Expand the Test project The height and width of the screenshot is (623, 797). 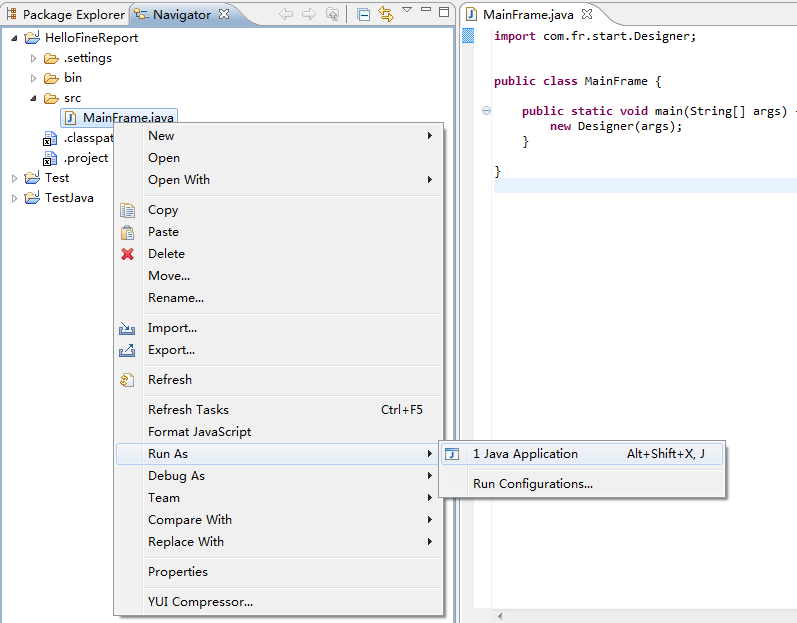(x=14, y=178)
